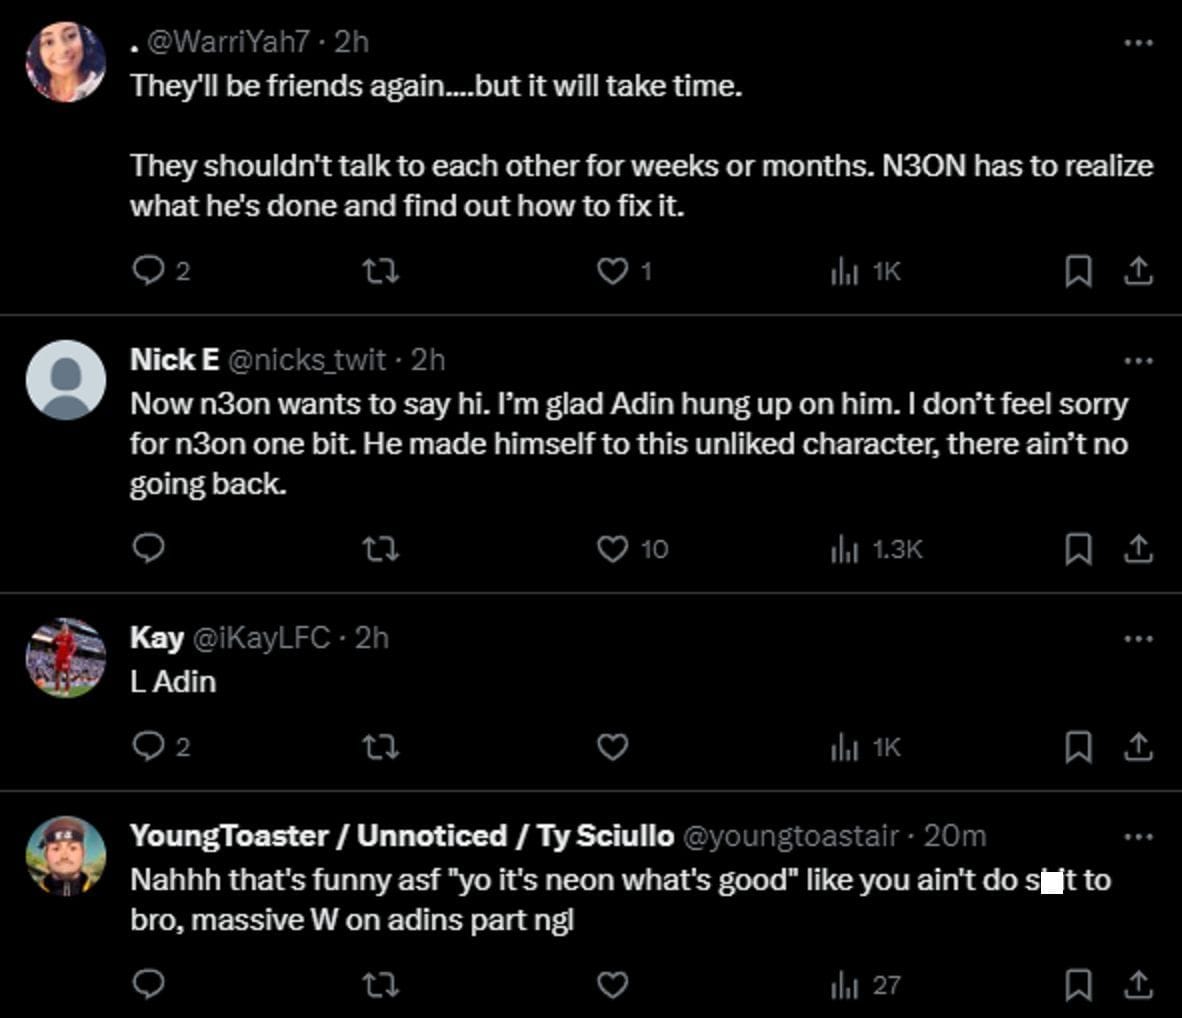The image size is (1182, 1018).
Task: Like Kay's 'L Adin' tweet
Action: coord(612,747)
